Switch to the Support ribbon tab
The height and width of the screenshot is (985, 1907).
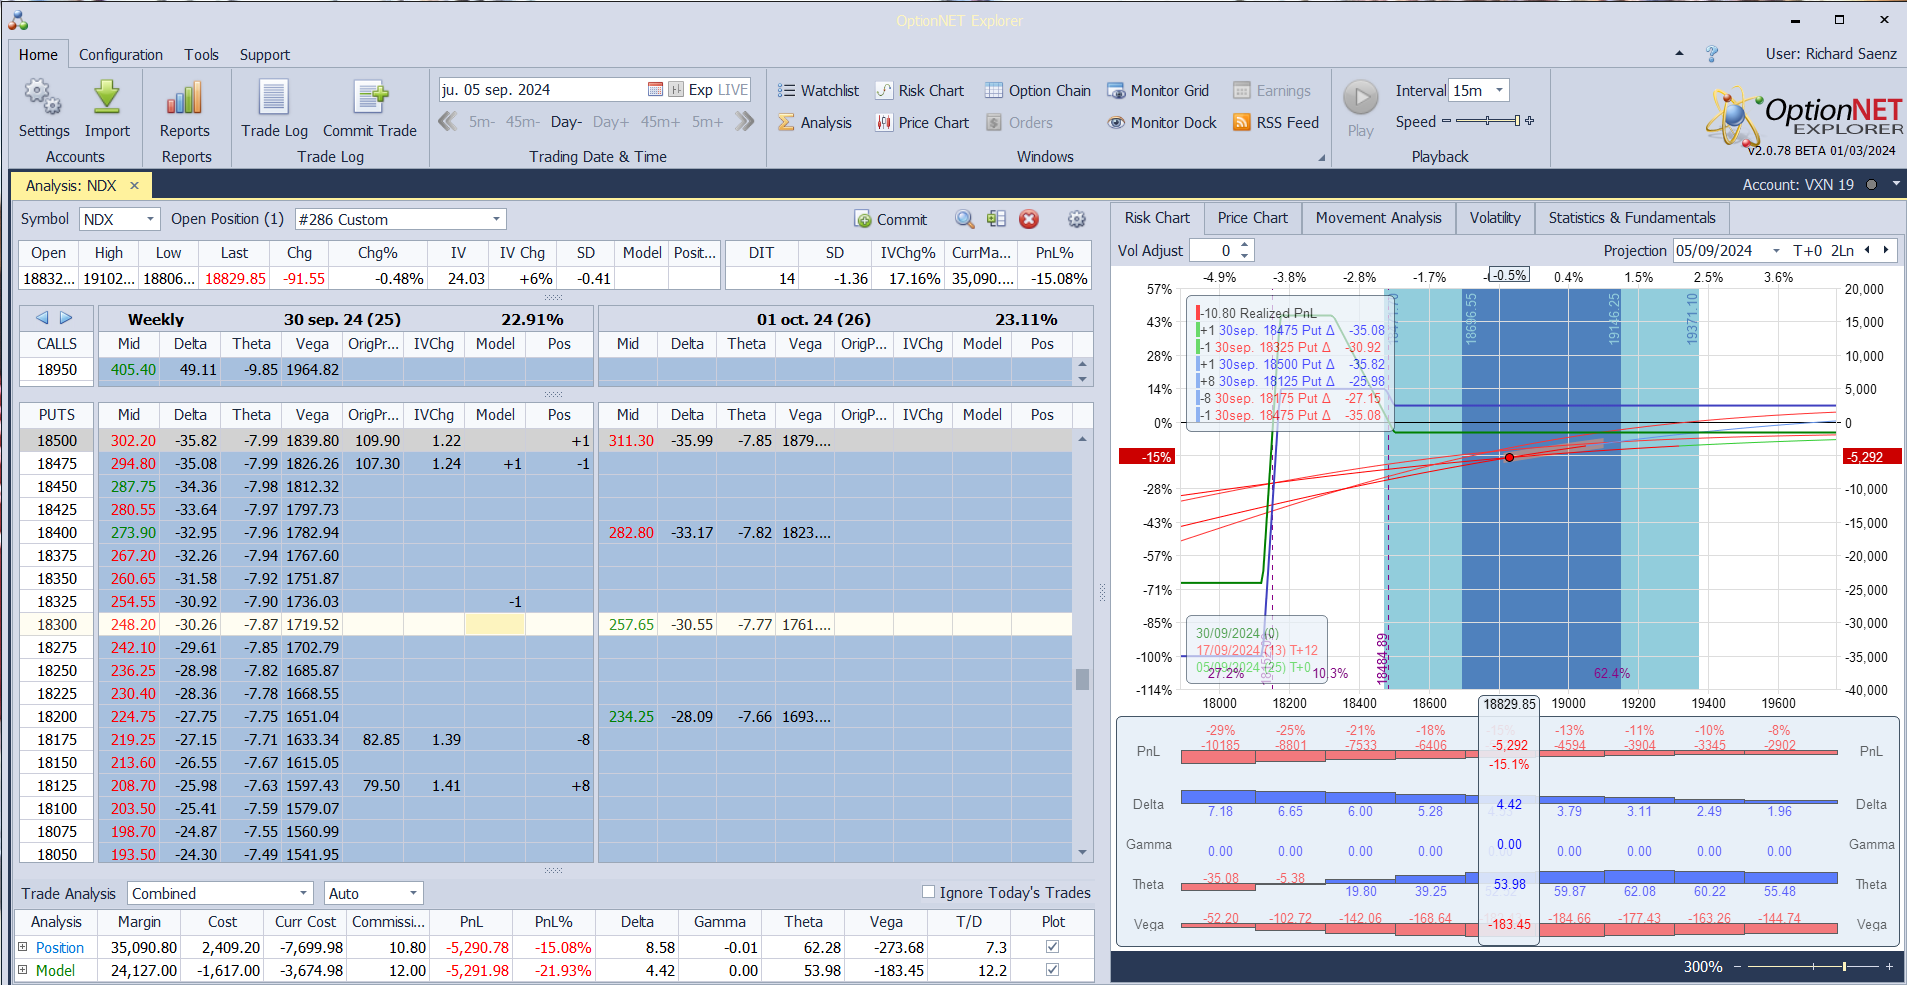click(x=265, y=55)
